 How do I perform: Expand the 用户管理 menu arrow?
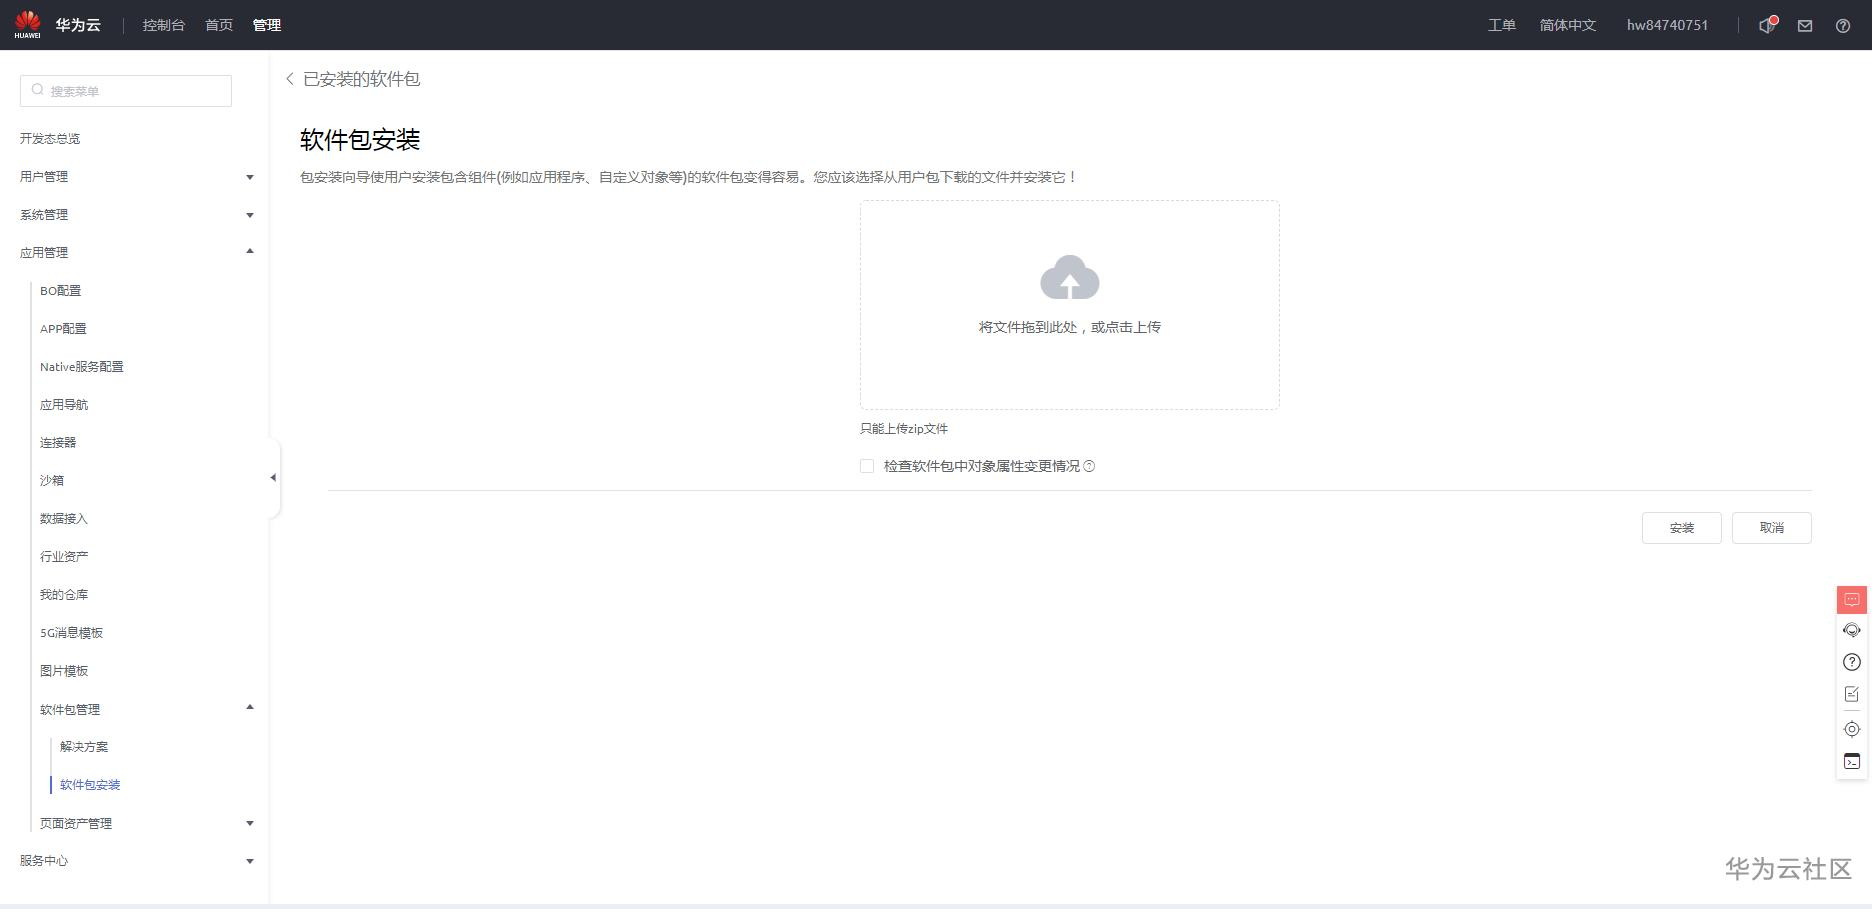coord(250,177)
